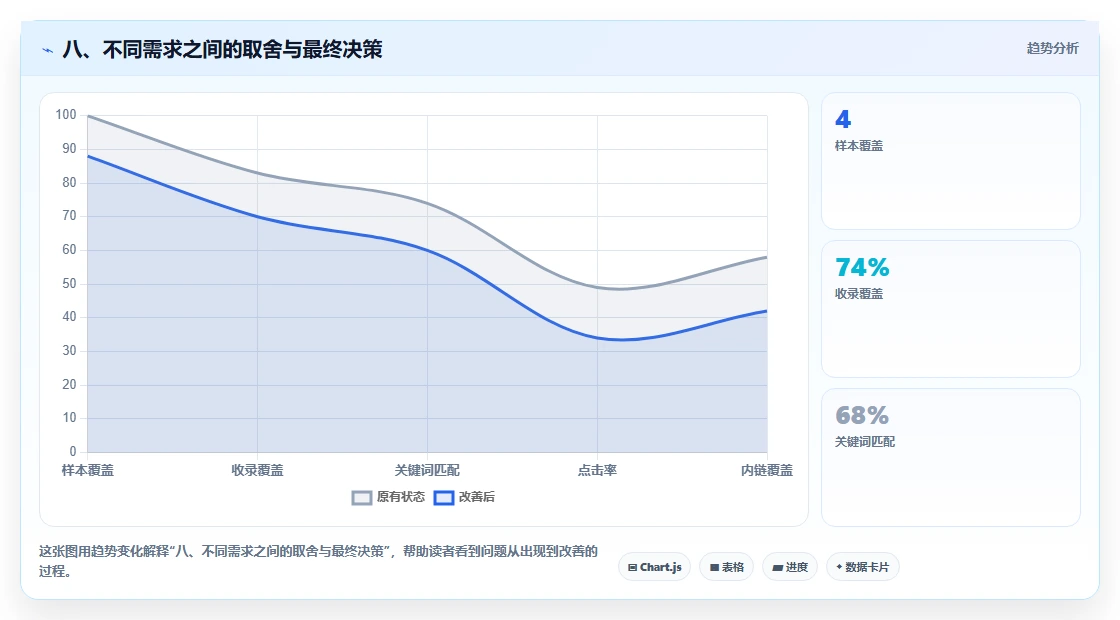
Task: Click the 样本覆盖 x-axis label
Action: [87, 470]
